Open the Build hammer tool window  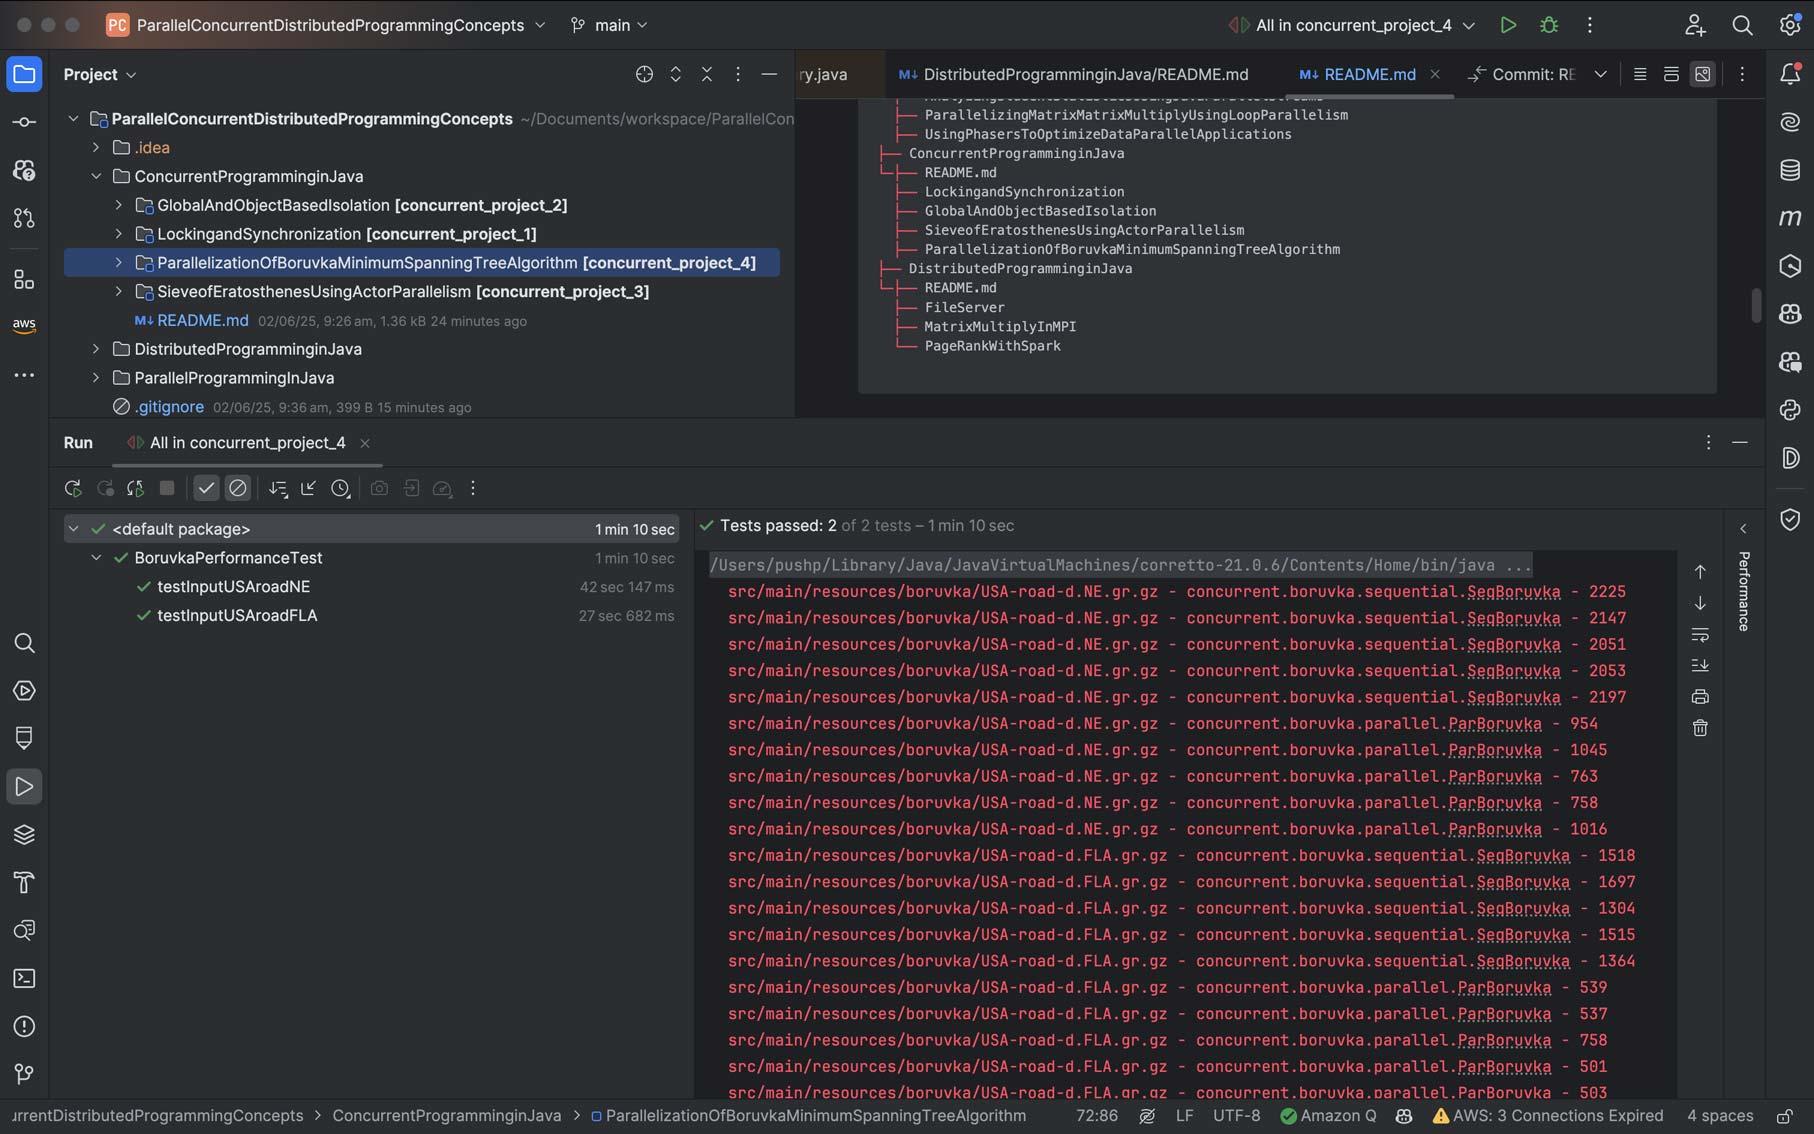coord(24,882)
